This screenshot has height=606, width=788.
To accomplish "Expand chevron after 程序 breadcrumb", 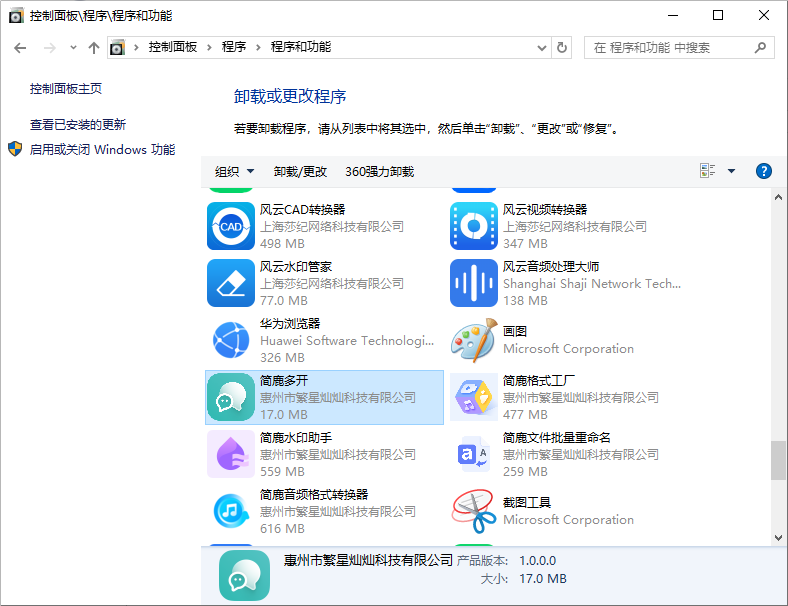I will tap(258, 48).
